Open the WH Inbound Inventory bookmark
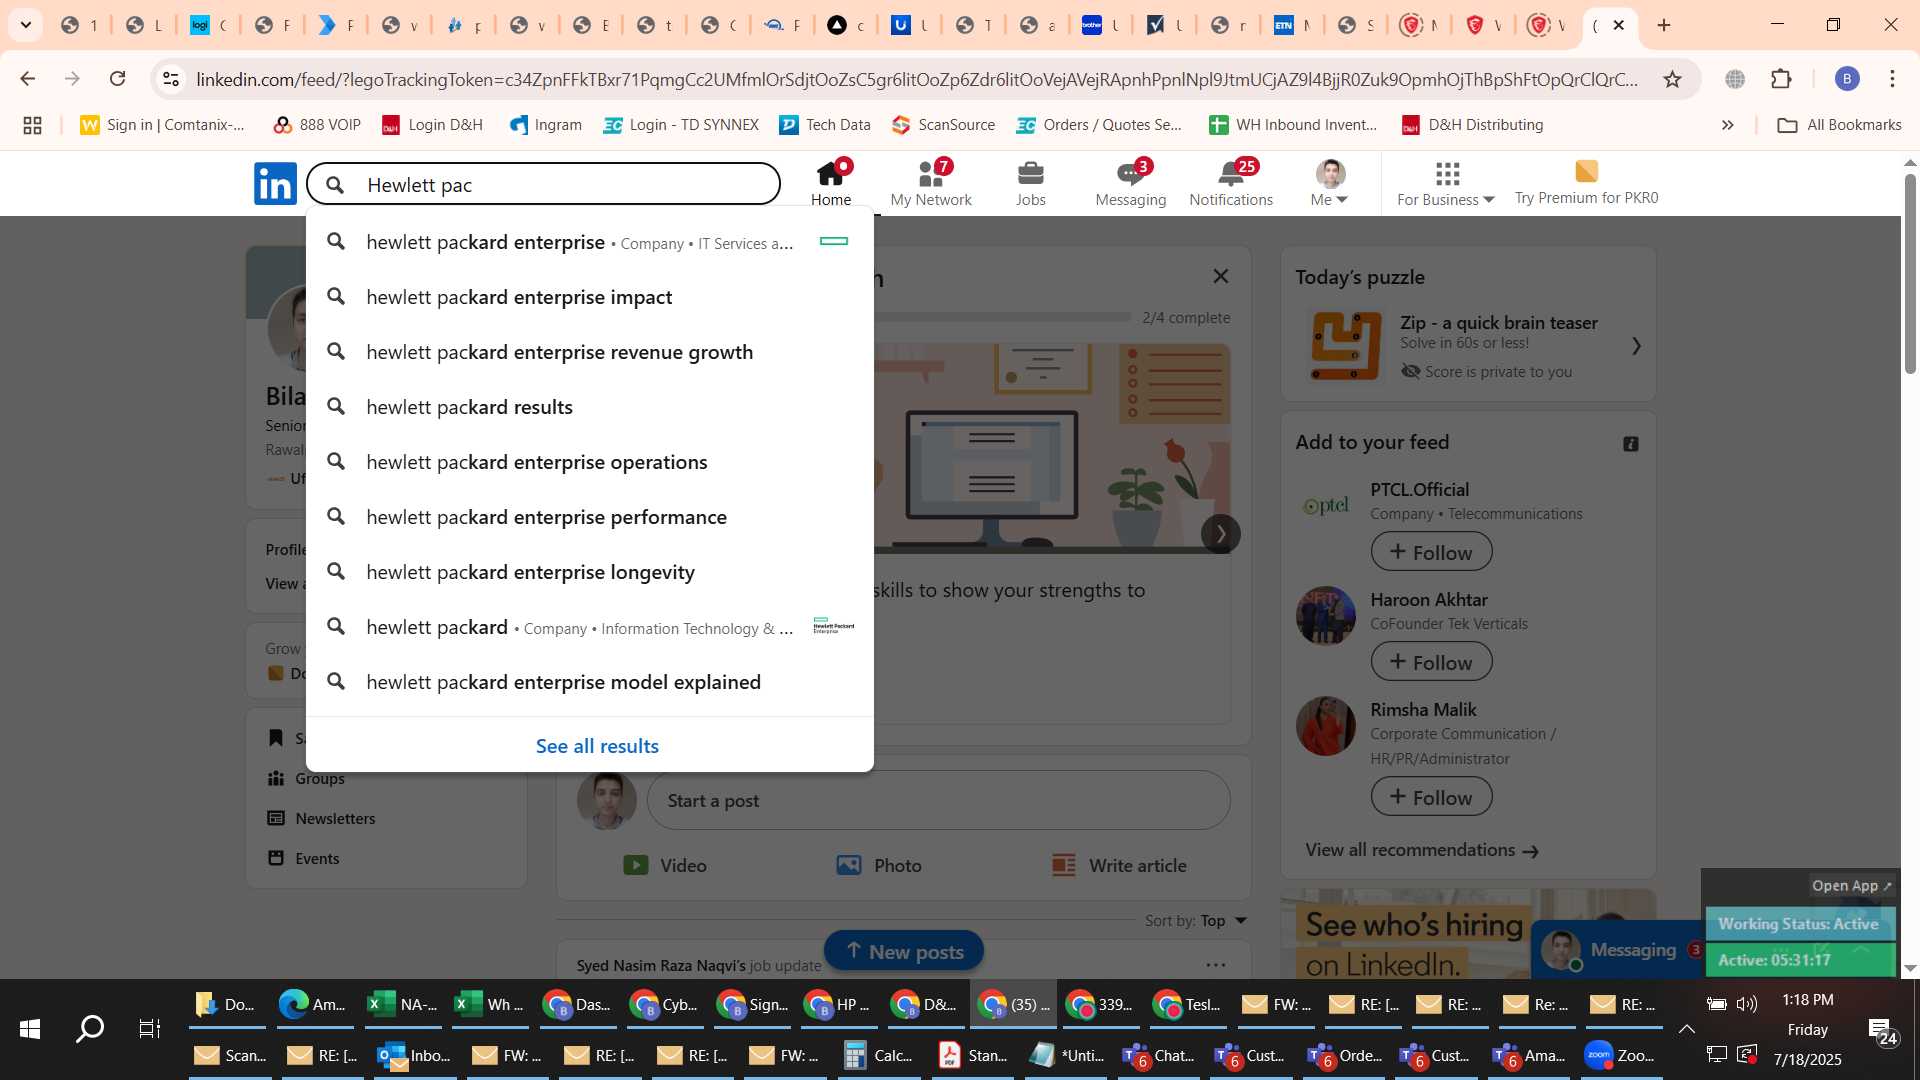Viewport: 1920px width, 1080px height. (x=1293, y=125)
